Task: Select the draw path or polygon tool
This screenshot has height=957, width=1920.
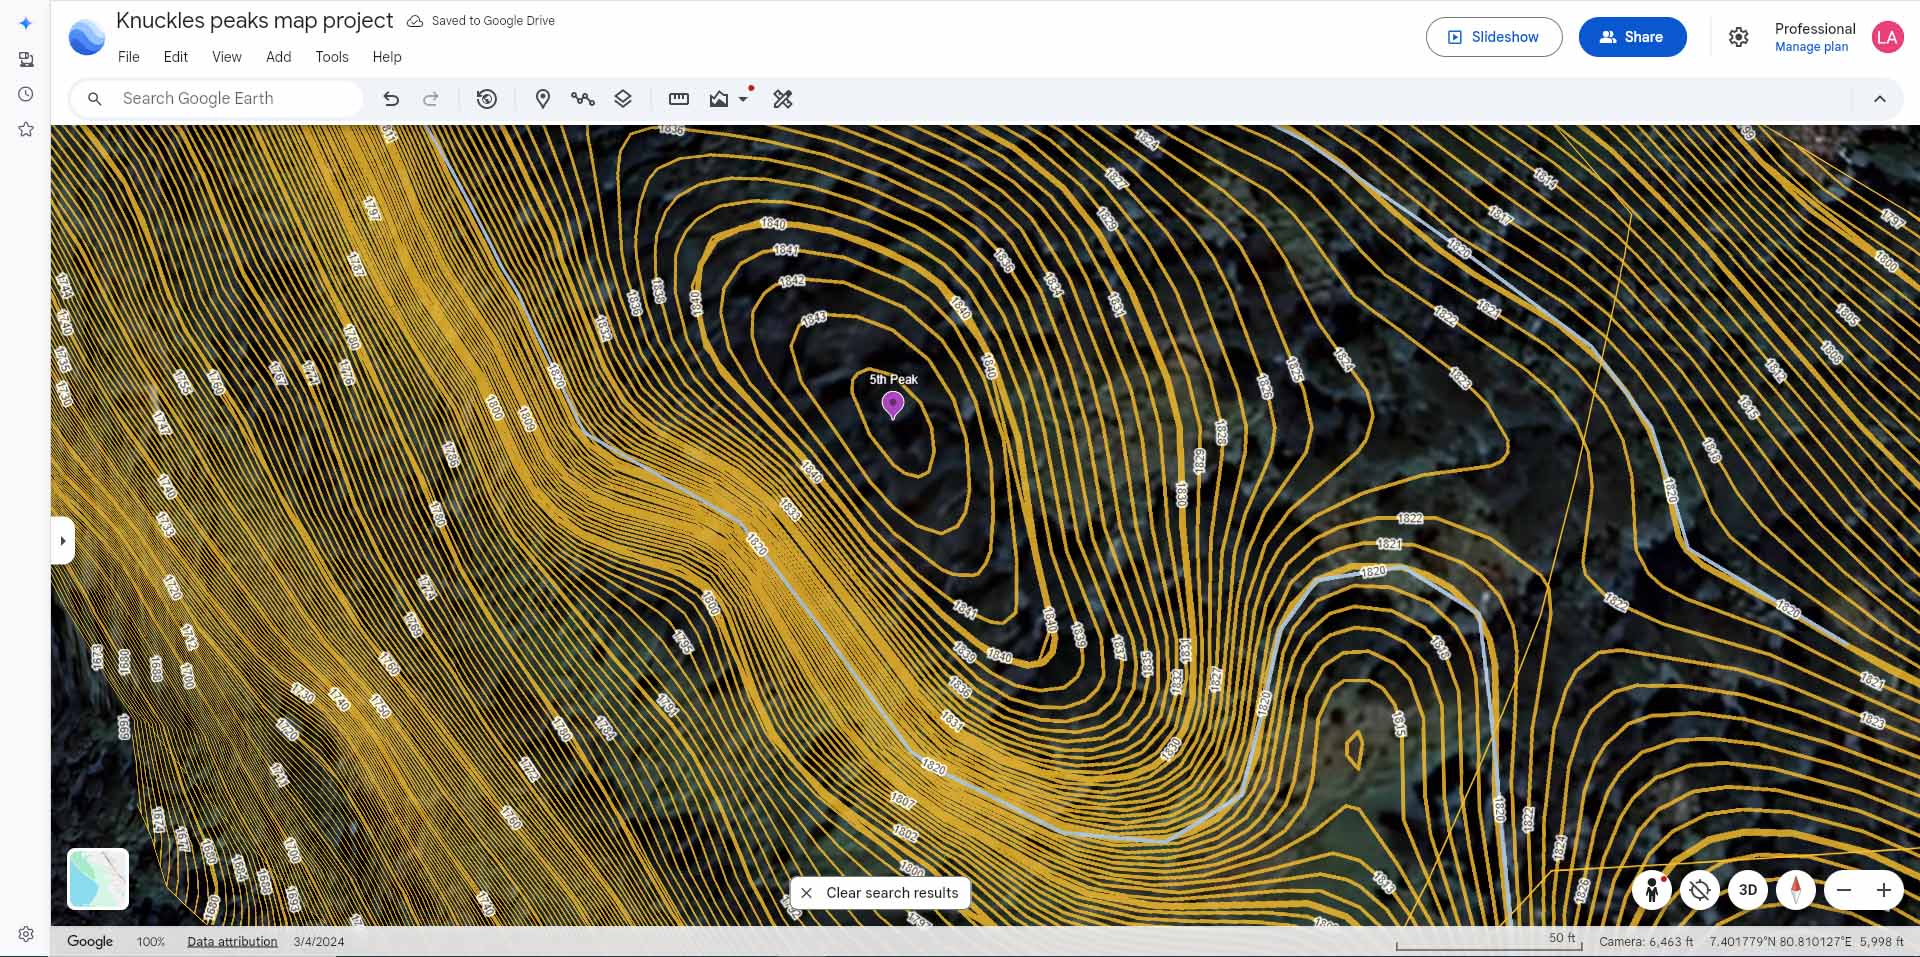Action: [583, 98]
